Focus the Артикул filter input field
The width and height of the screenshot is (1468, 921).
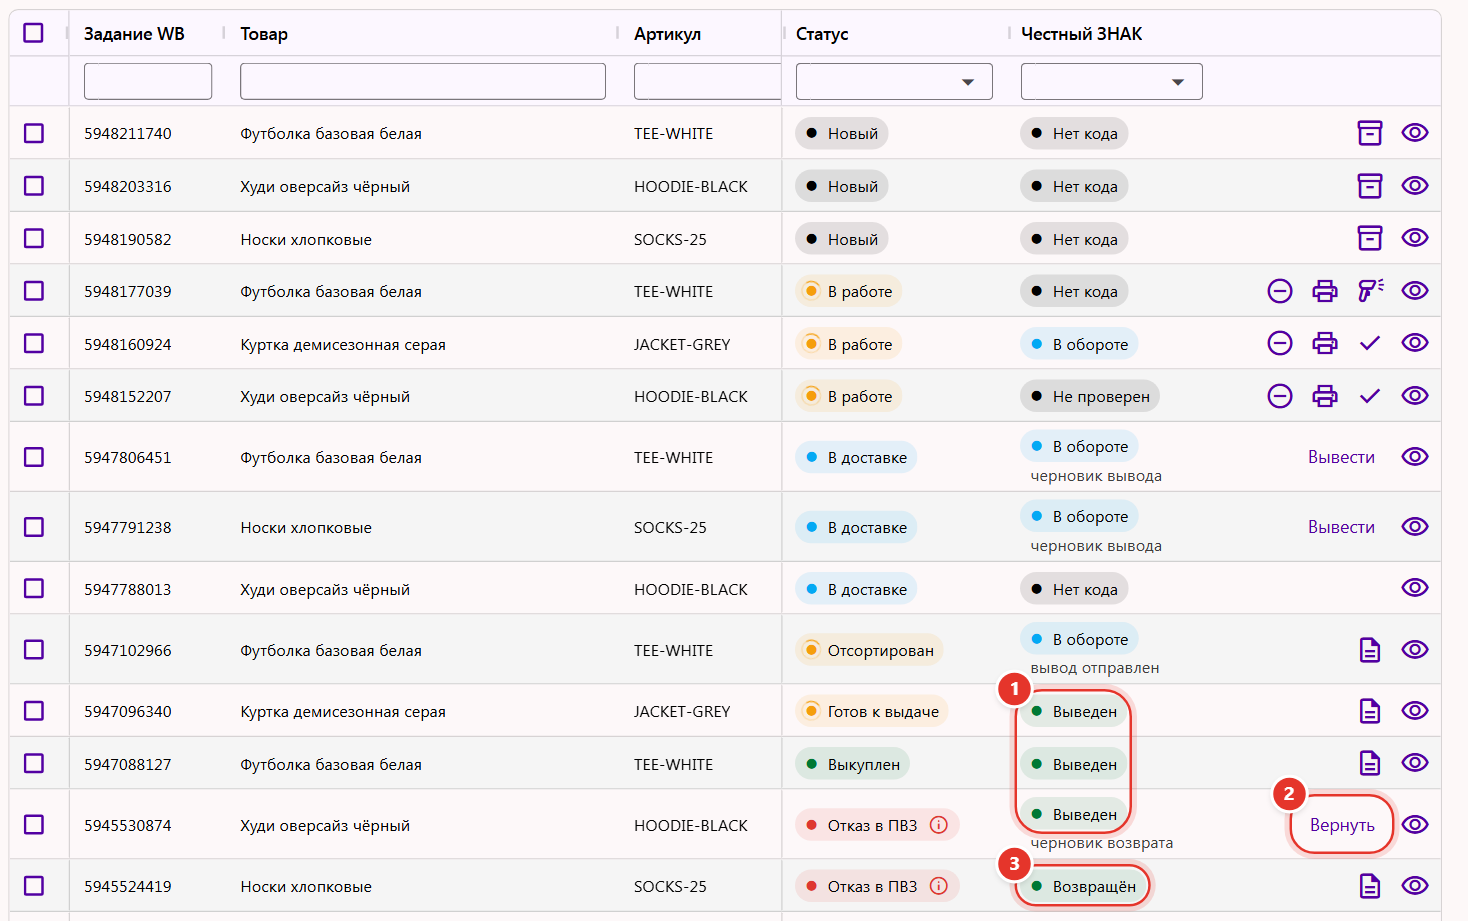click(x=707, y=81)
